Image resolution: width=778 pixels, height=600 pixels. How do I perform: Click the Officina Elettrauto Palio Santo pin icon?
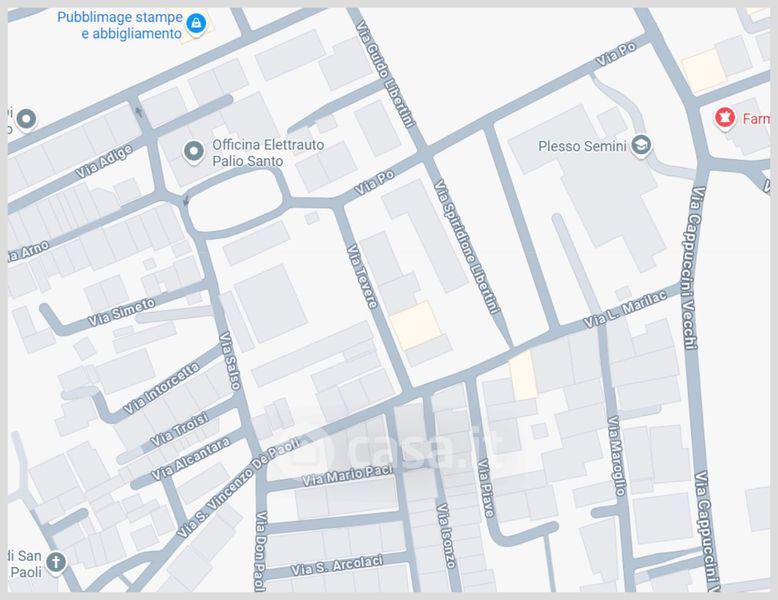click(194, 151)
